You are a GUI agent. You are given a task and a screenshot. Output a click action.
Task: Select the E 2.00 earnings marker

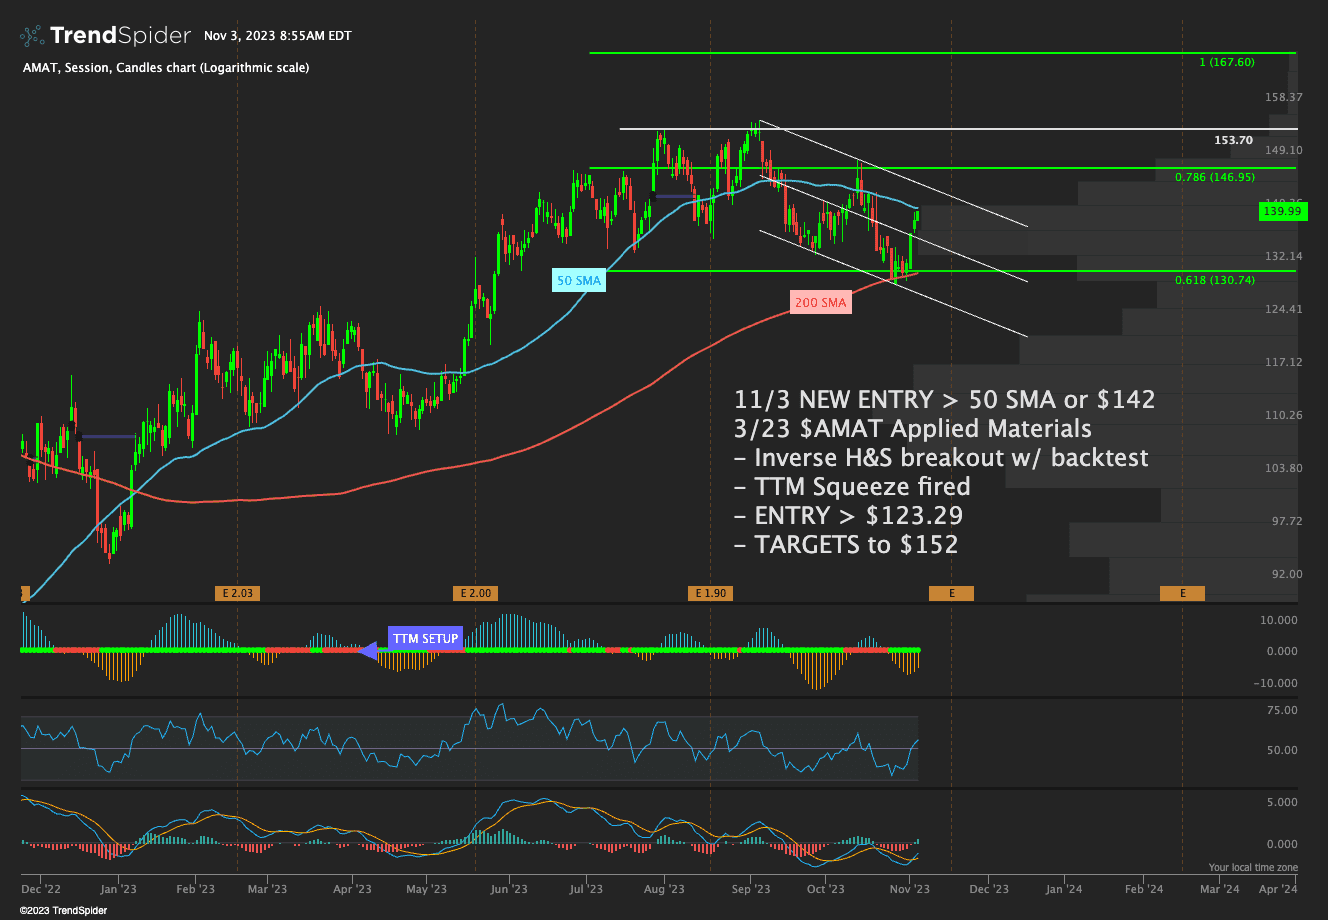(475, 593)
